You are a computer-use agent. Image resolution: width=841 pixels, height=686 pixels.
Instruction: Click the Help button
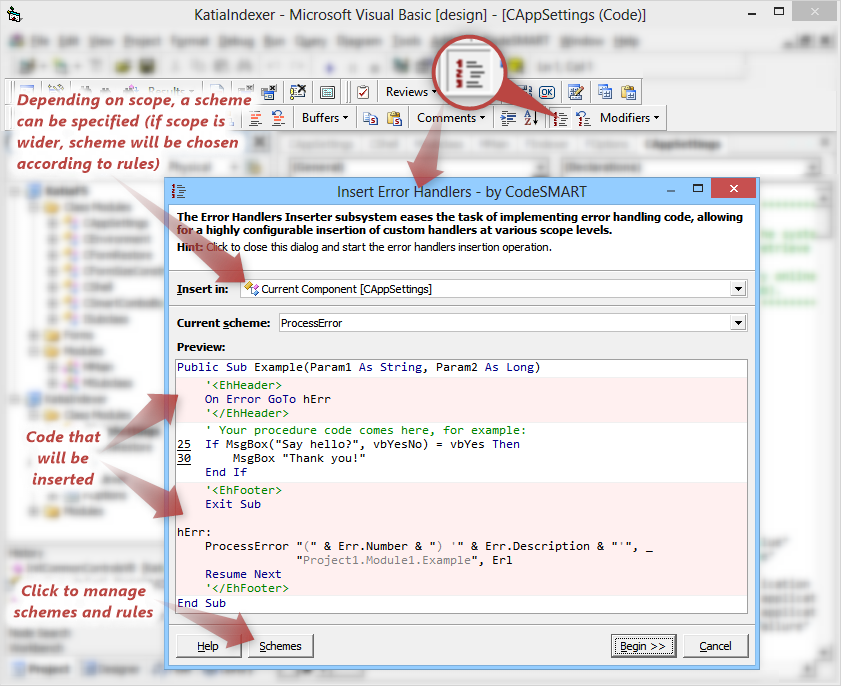208,646
